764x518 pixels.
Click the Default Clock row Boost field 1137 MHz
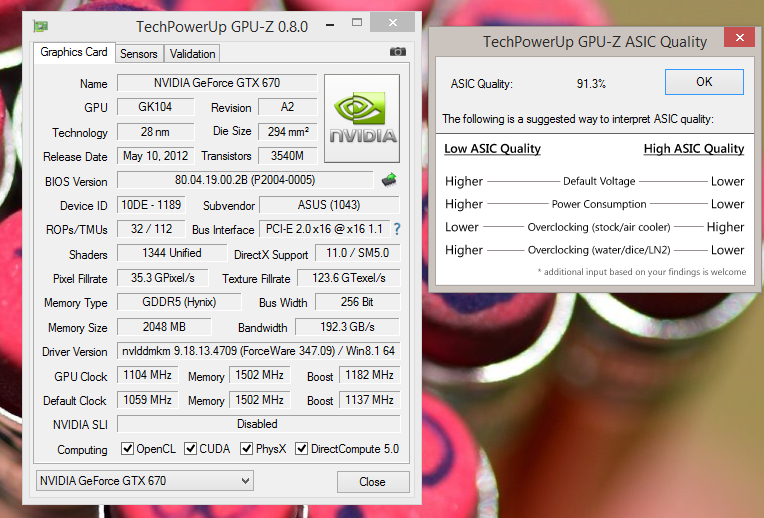coord(369,400)
